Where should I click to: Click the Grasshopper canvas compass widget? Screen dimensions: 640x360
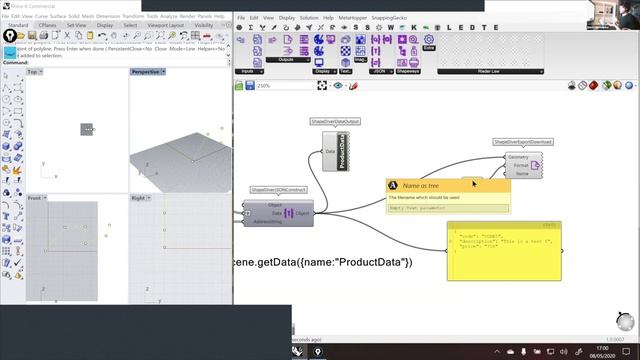pyautogui.click(x=625, y=322)
